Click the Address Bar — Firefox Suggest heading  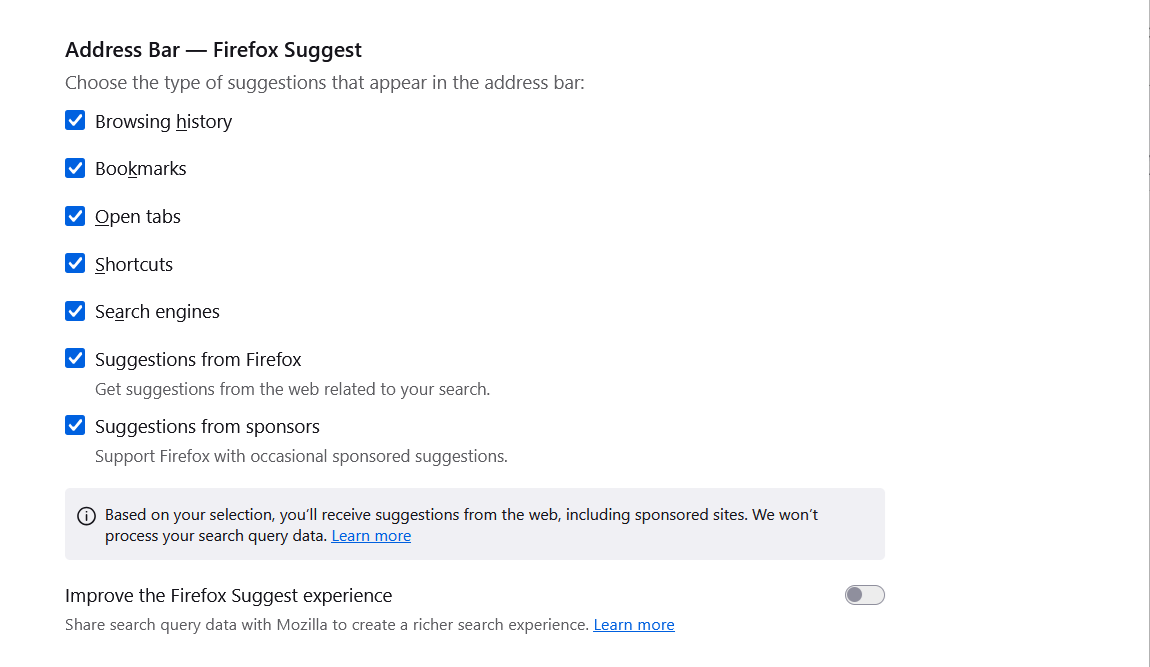pyautogui.click(x=213, y=49)
